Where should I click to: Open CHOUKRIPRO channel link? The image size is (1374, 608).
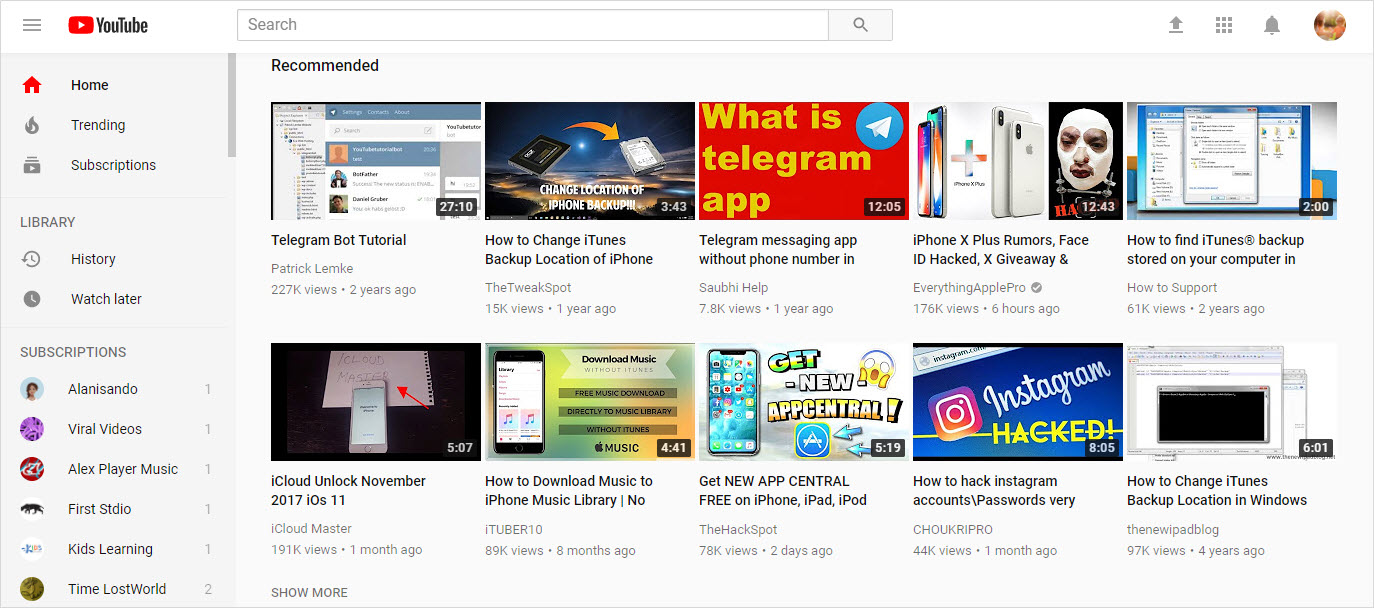[953, 528]
